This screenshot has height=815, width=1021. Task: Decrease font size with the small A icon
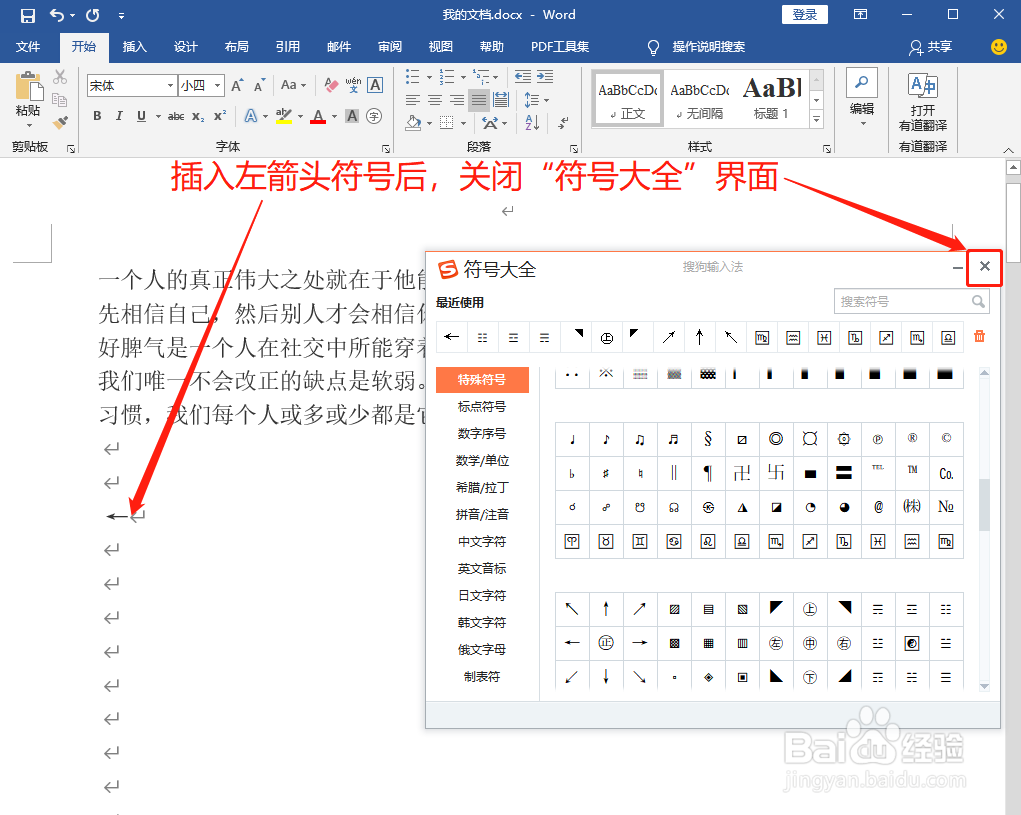click(259, 85)
